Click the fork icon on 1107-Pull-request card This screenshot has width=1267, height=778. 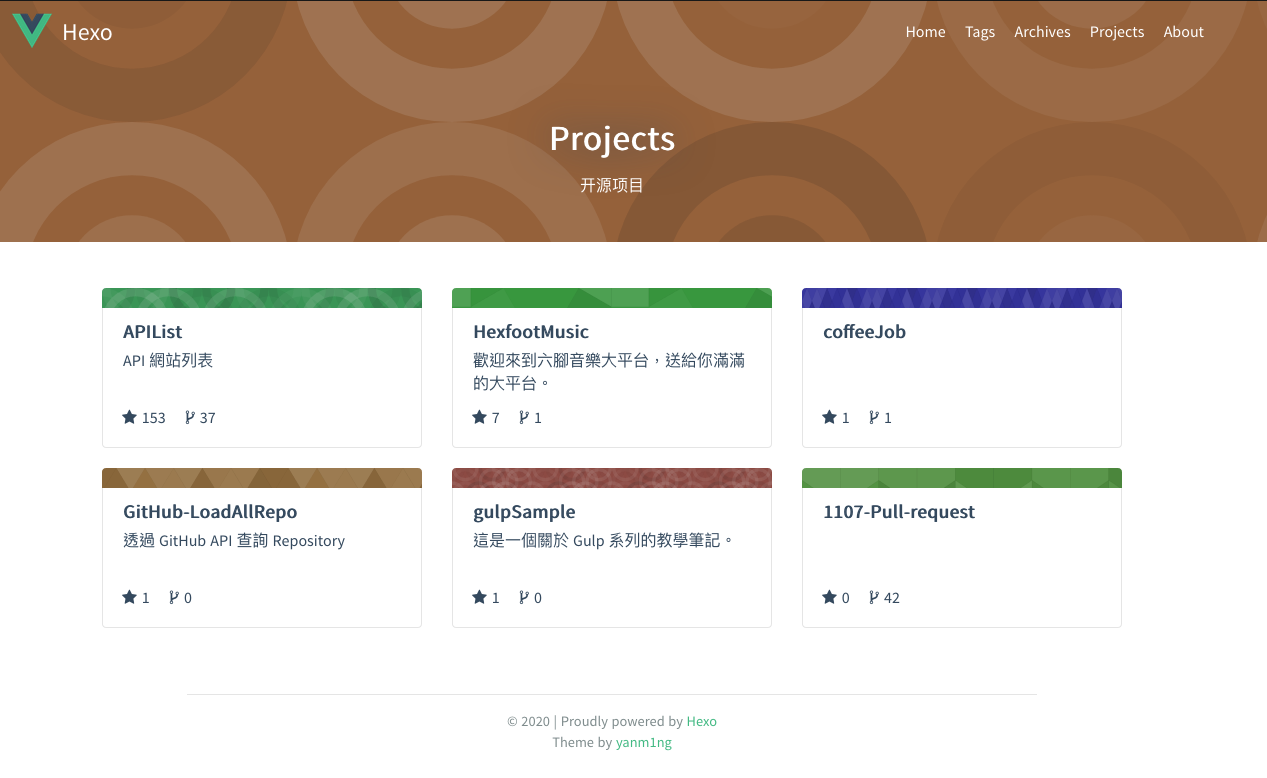tap(873, 597)
